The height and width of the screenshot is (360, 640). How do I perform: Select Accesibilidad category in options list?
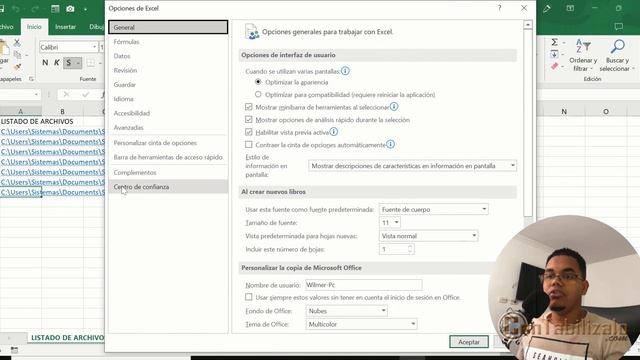pos(168,113)
